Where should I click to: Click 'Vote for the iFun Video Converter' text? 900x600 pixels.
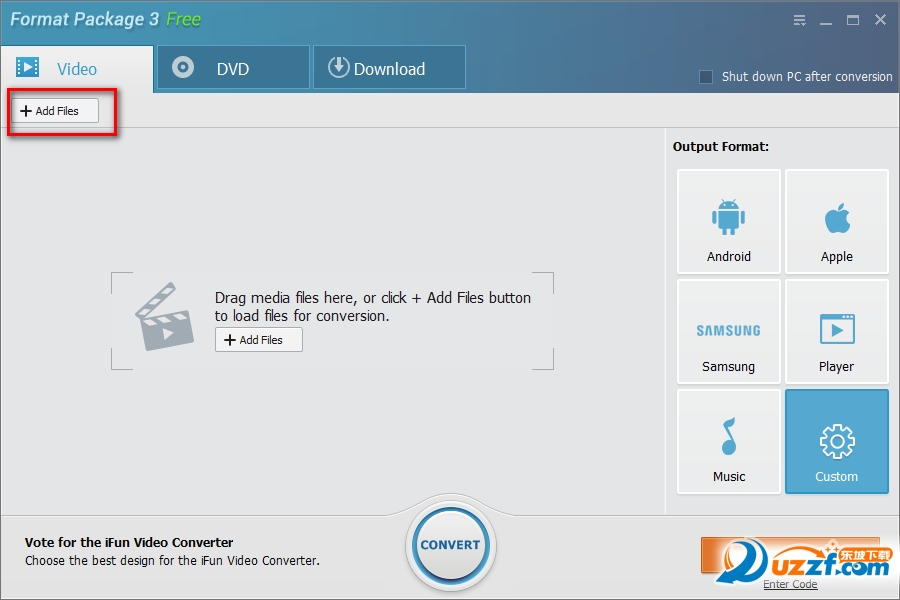click(129, 542)
